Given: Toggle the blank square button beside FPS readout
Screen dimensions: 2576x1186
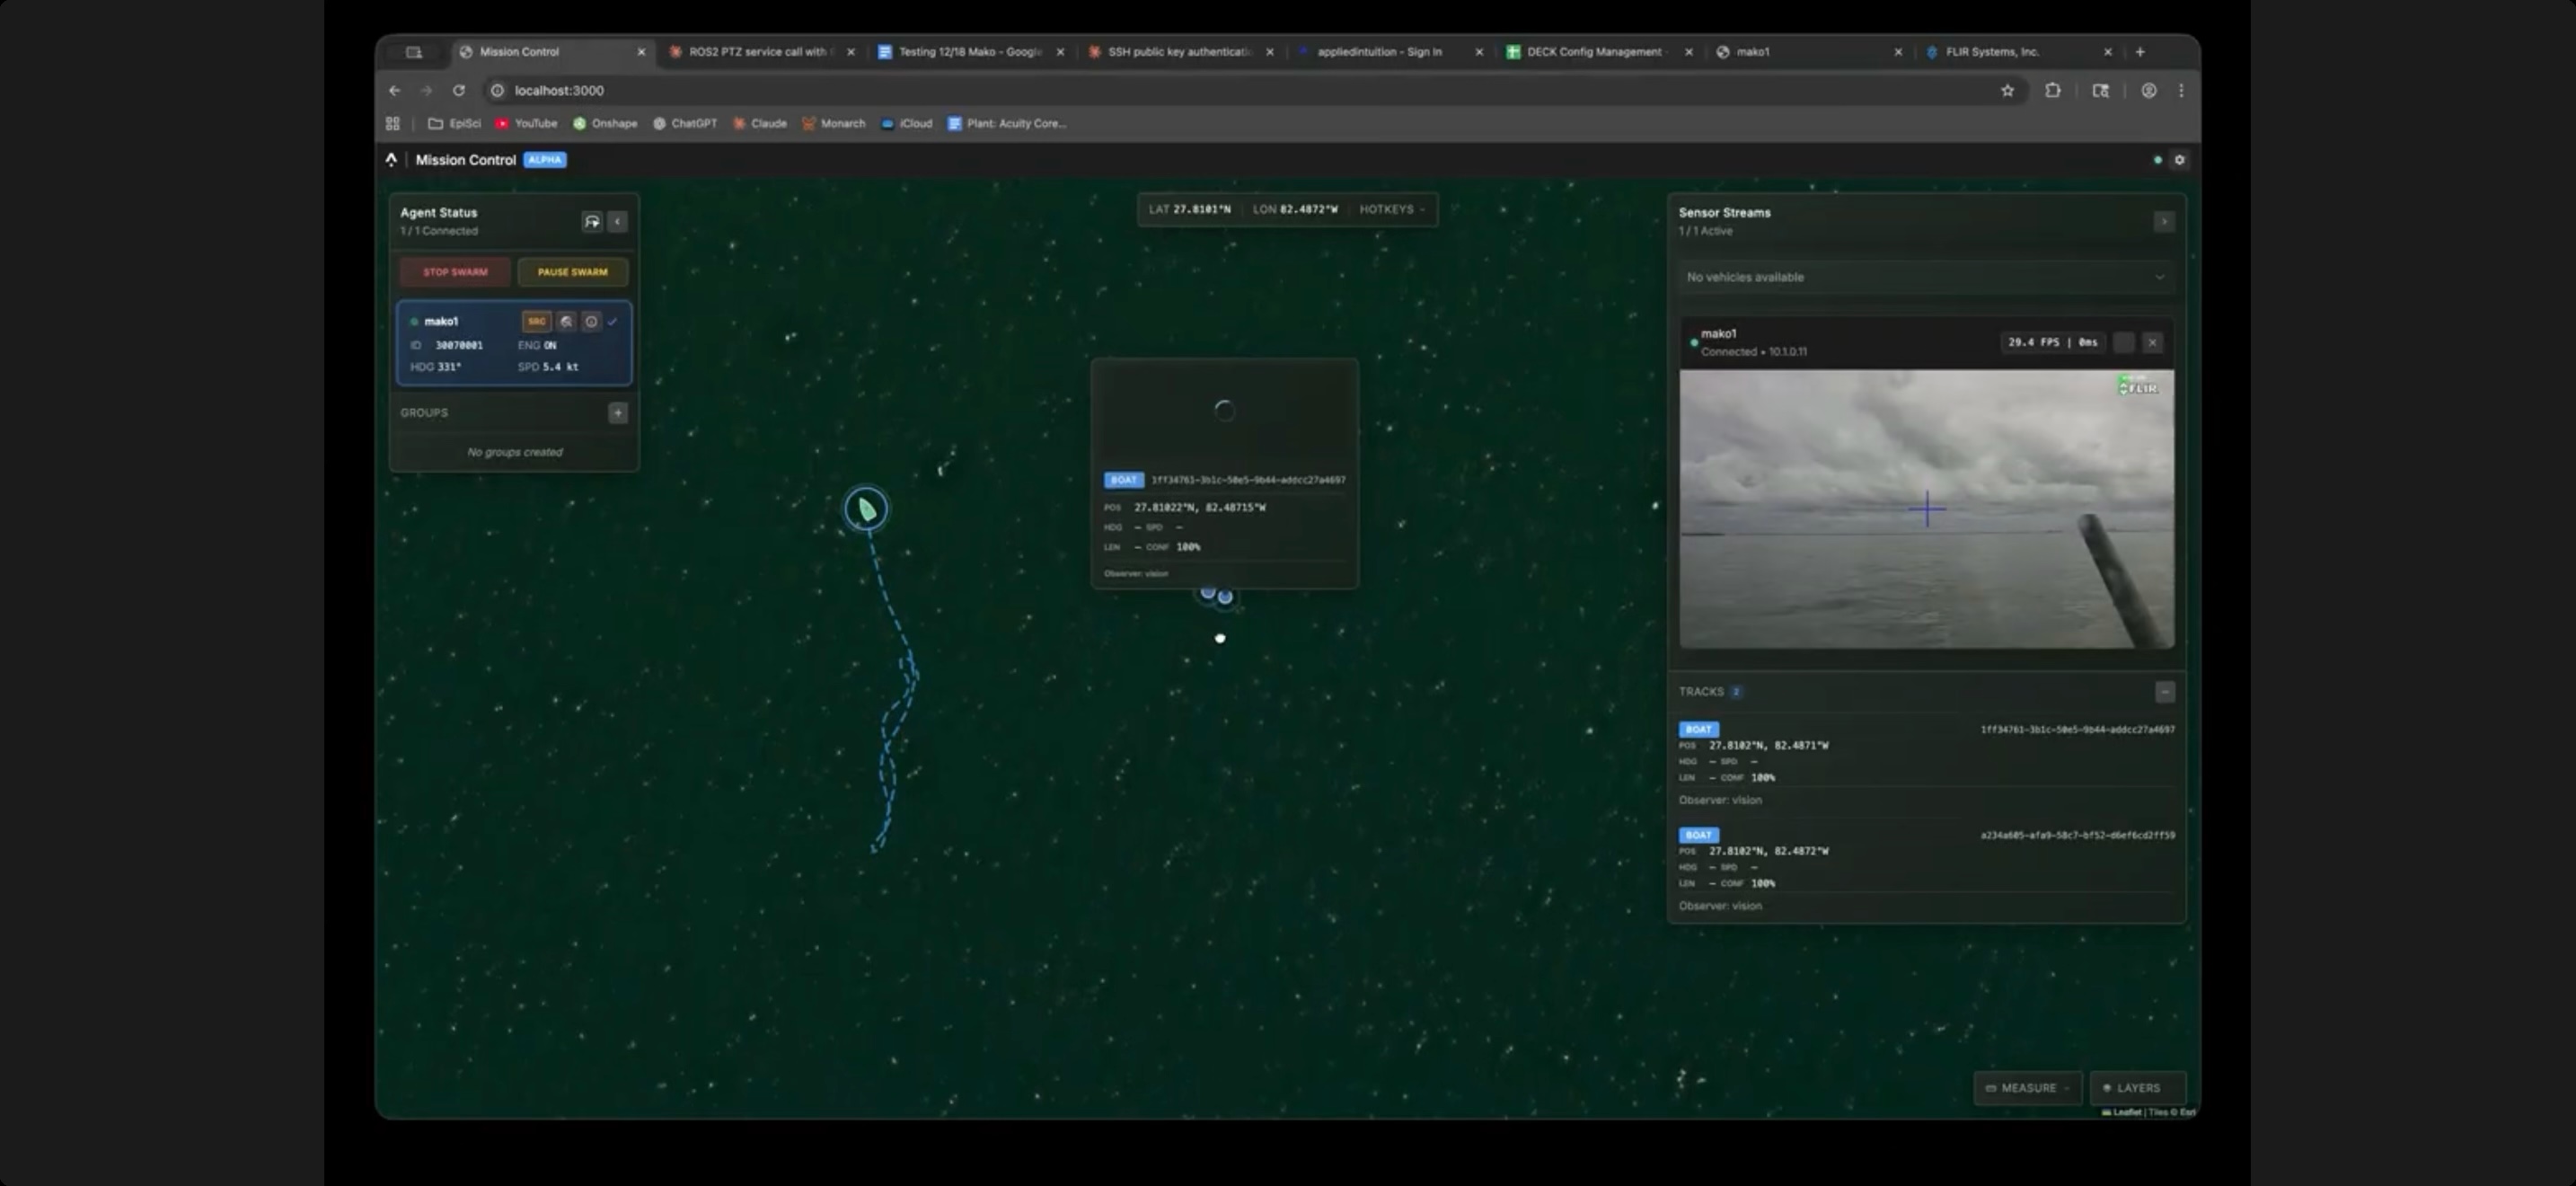Looking at the screenshot, I should pos(2124,343).
